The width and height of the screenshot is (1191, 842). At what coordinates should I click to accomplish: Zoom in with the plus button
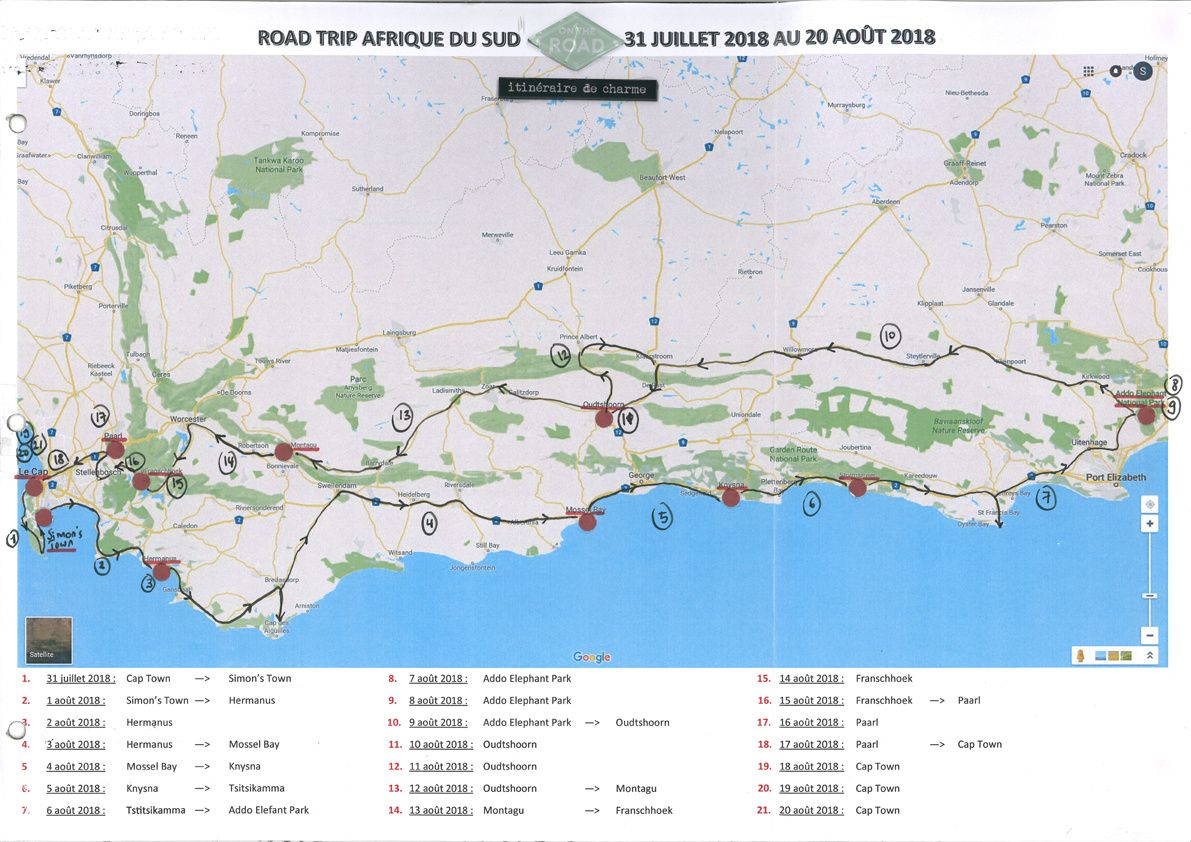1150,524
